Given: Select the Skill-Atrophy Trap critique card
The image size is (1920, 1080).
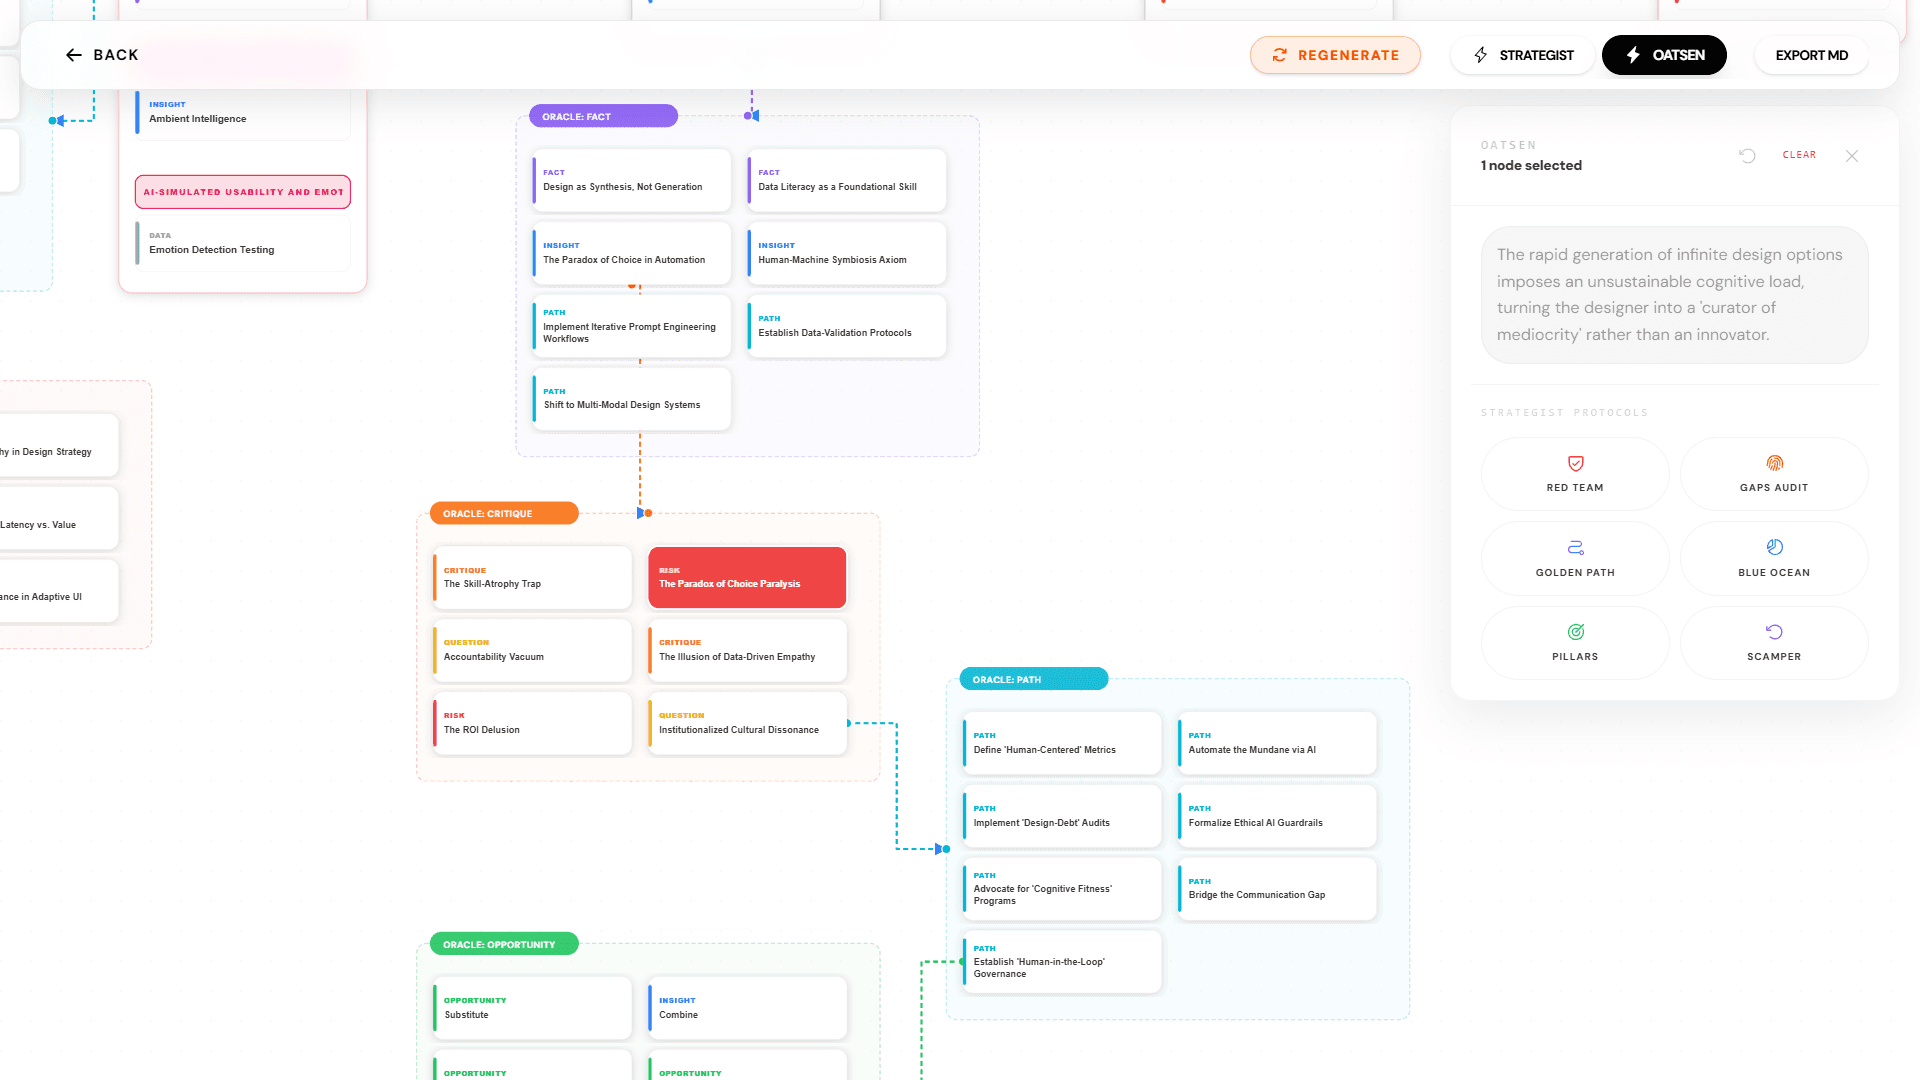Looking at the screenshot, I should 532,578.
